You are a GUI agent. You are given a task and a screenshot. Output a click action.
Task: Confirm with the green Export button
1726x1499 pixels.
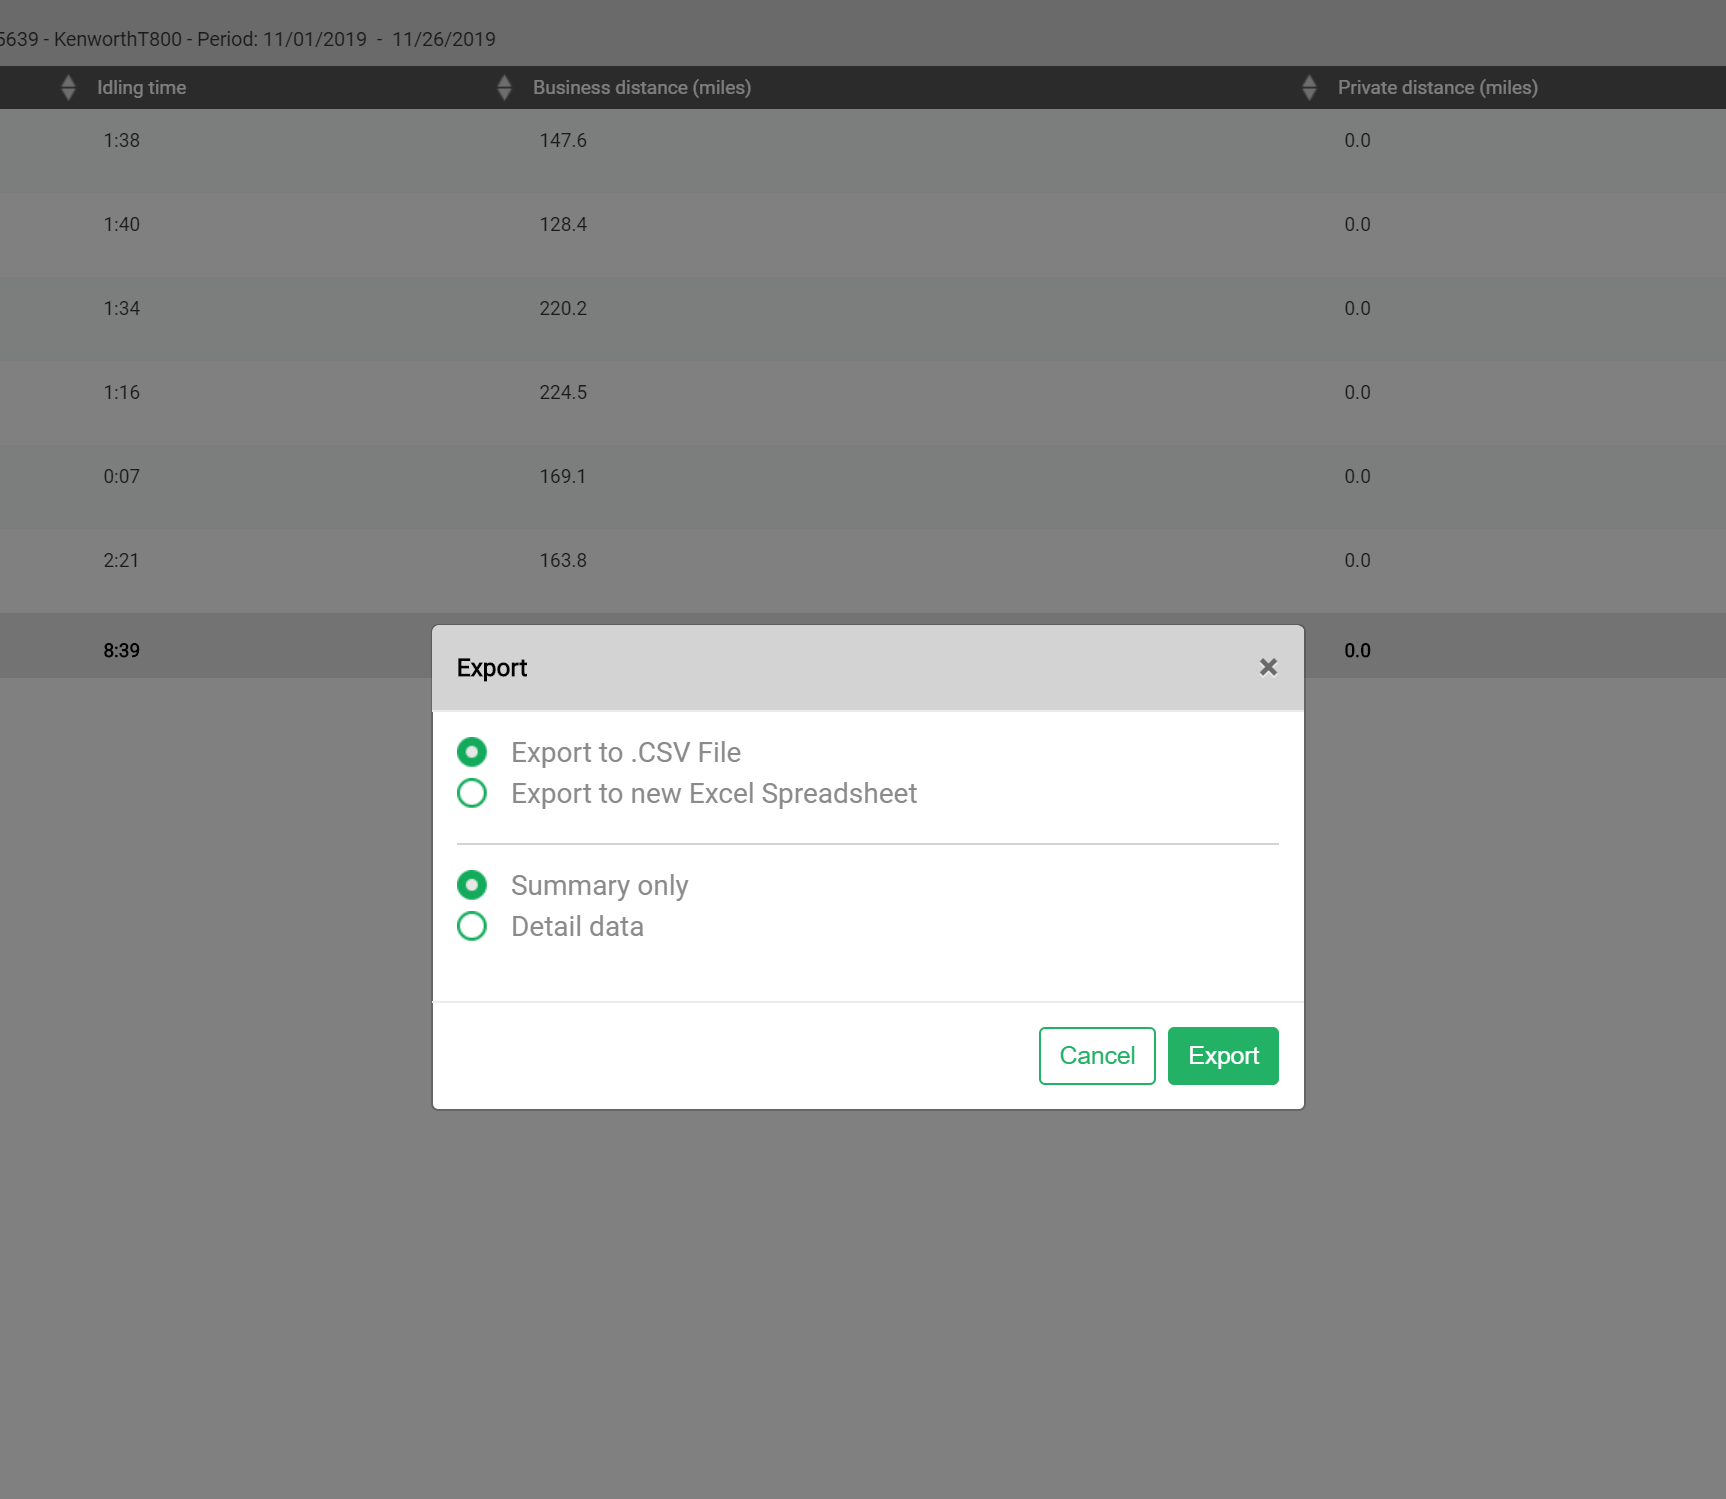click(x=1223, y=1056)
